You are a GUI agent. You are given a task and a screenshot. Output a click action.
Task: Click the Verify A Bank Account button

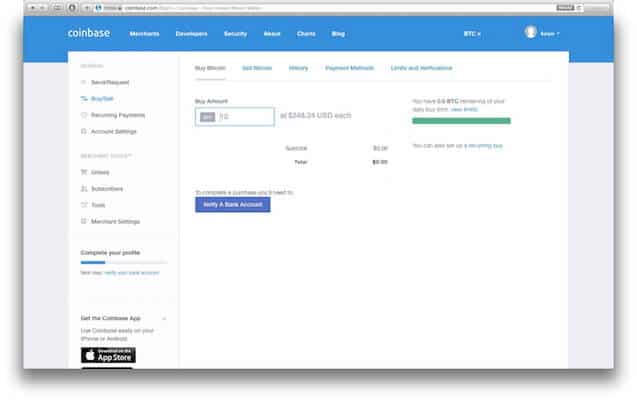(x=232, y=204)
